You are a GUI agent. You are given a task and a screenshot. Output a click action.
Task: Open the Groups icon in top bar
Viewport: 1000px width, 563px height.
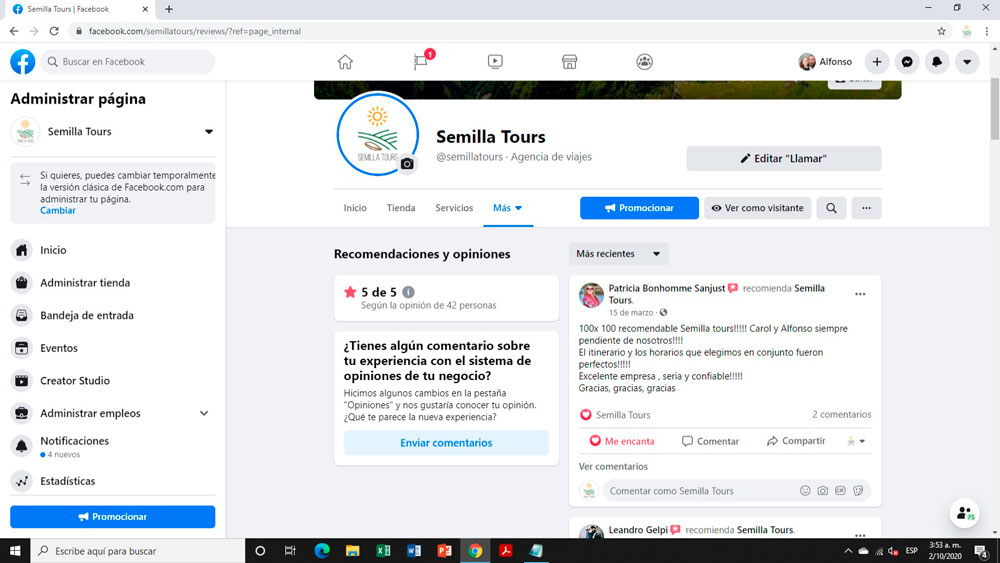pyautogui.click(x=644, y=62)
